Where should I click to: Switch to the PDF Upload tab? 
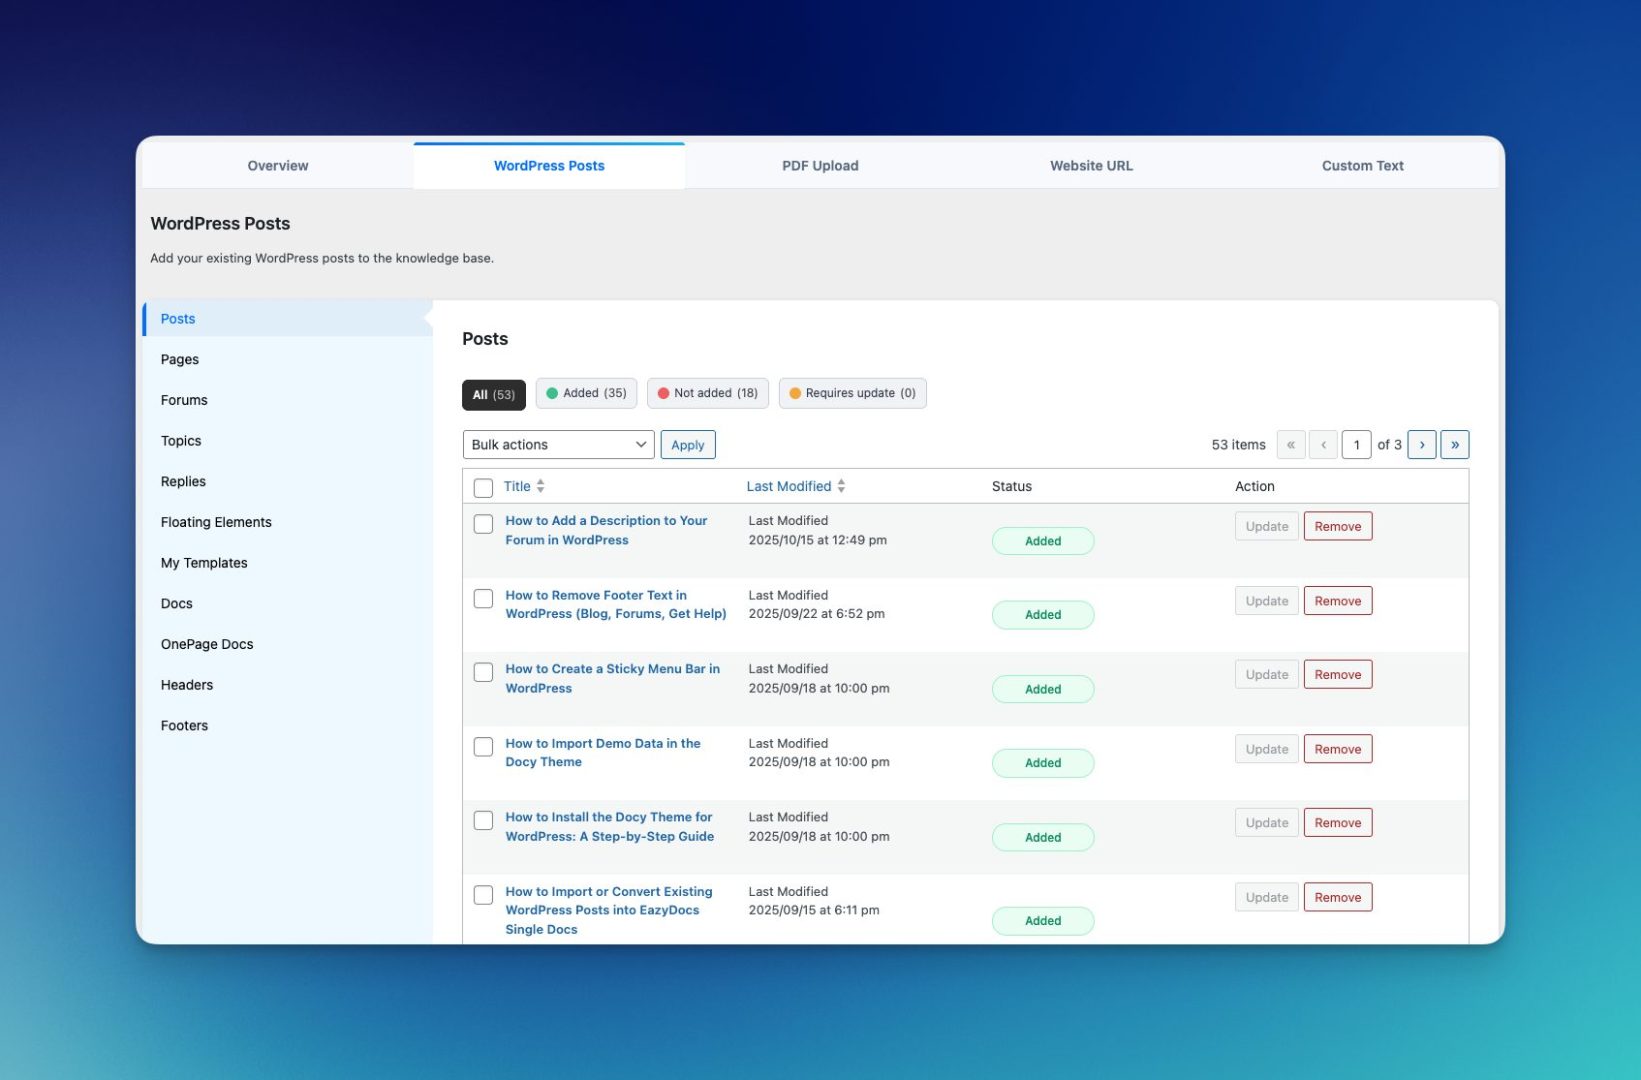point(819,166)
